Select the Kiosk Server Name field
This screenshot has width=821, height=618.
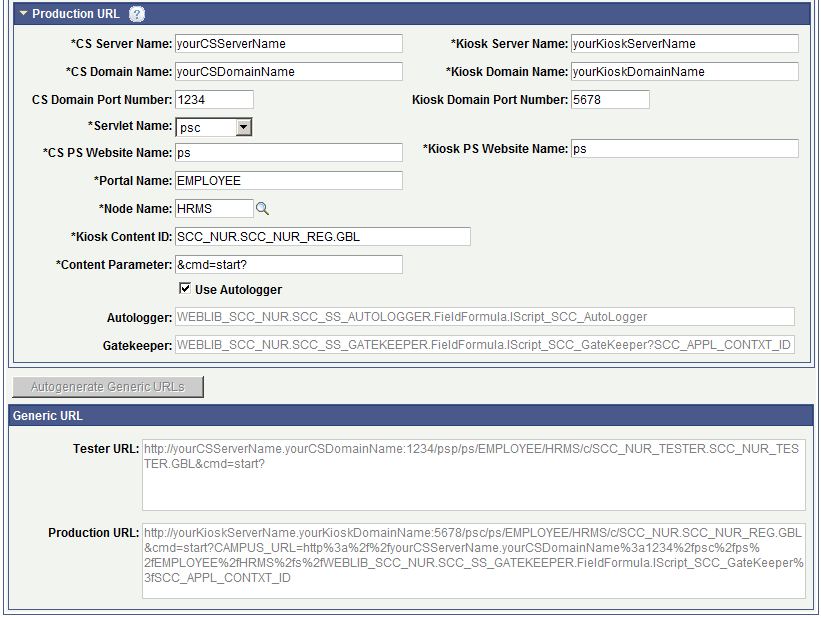click(685, 43)
